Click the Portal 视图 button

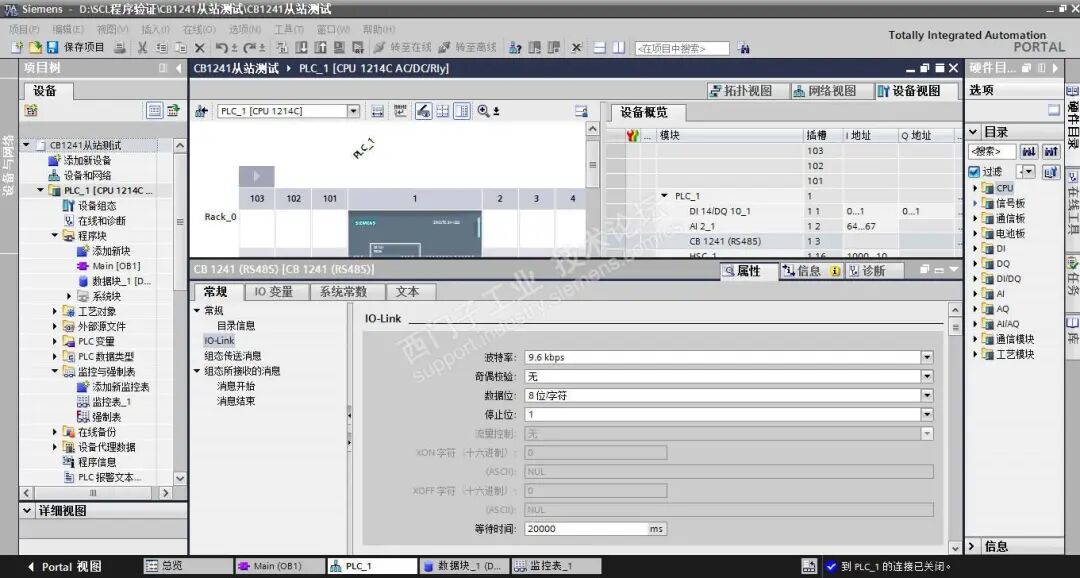[x=63, y=567]
